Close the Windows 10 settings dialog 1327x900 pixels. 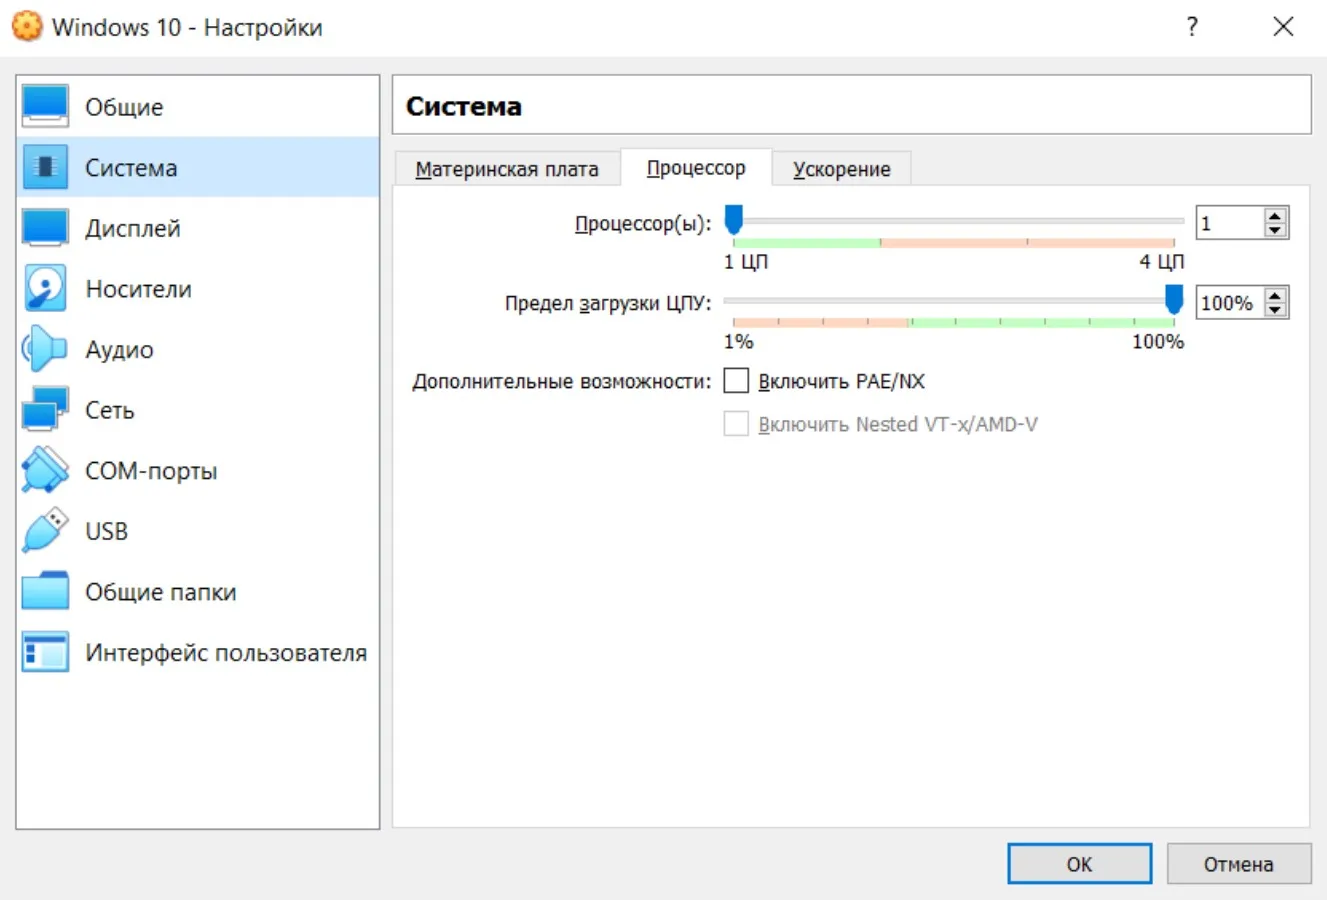(x=1283, y=27)
